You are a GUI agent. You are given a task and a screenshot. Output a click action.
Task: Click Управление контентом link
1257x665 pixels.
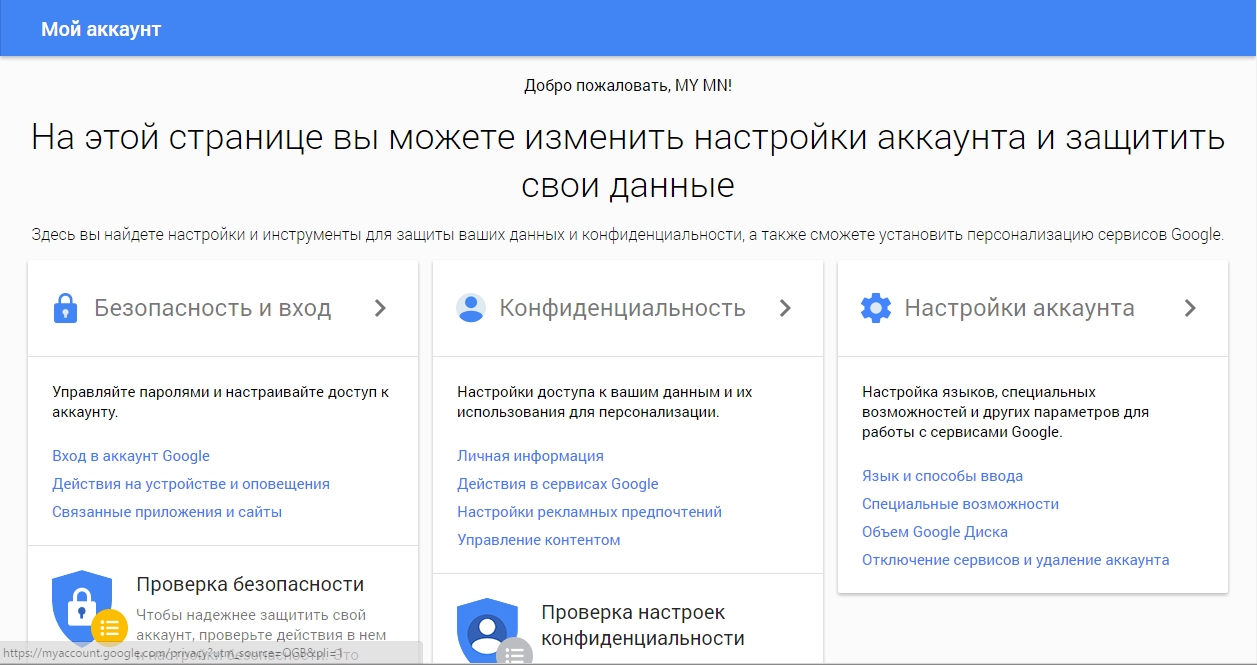pyautogui.click(x=539, y=540)
